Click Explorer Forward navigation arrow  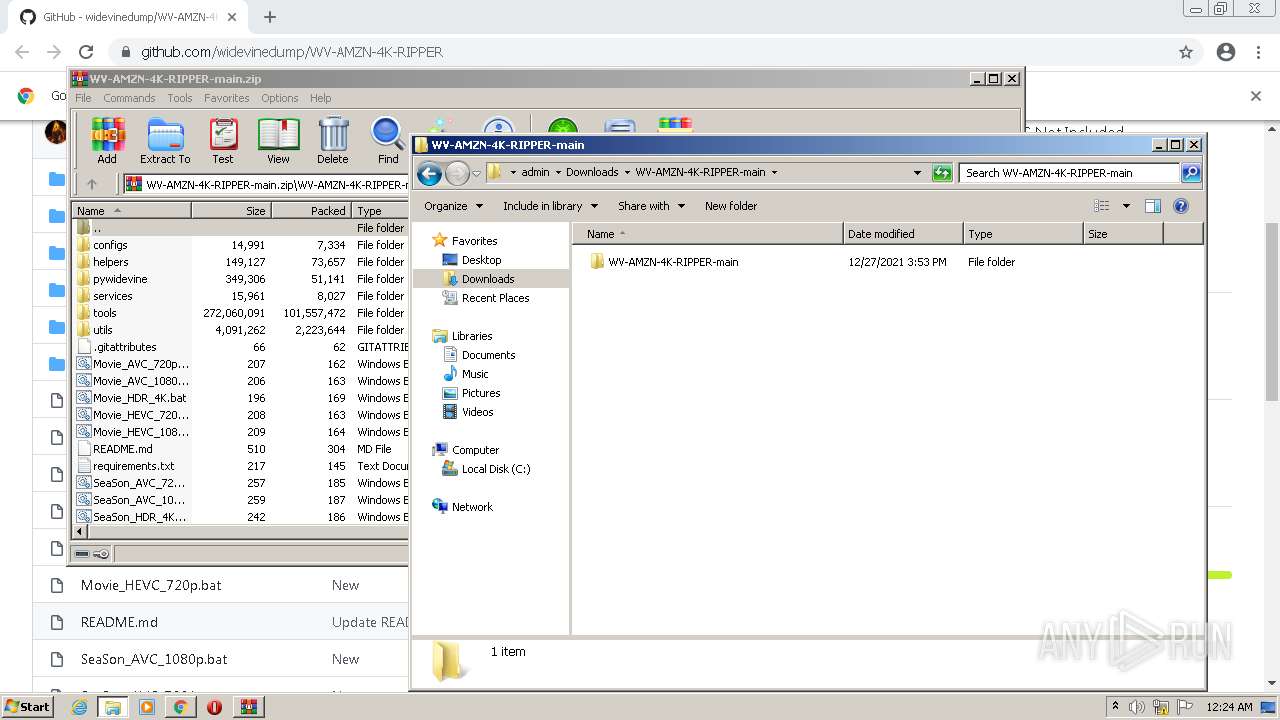click(x=457, y=173)
